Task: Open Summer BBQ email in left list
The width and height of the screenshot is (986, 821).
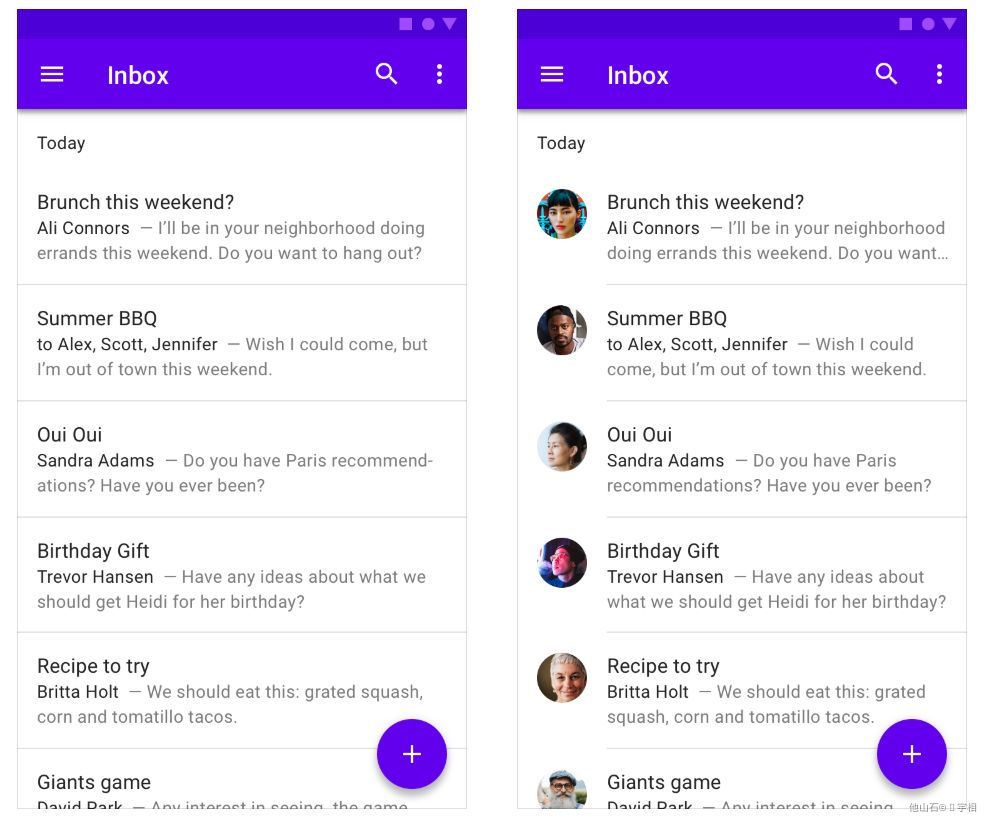Action: (x=242, y=343)
